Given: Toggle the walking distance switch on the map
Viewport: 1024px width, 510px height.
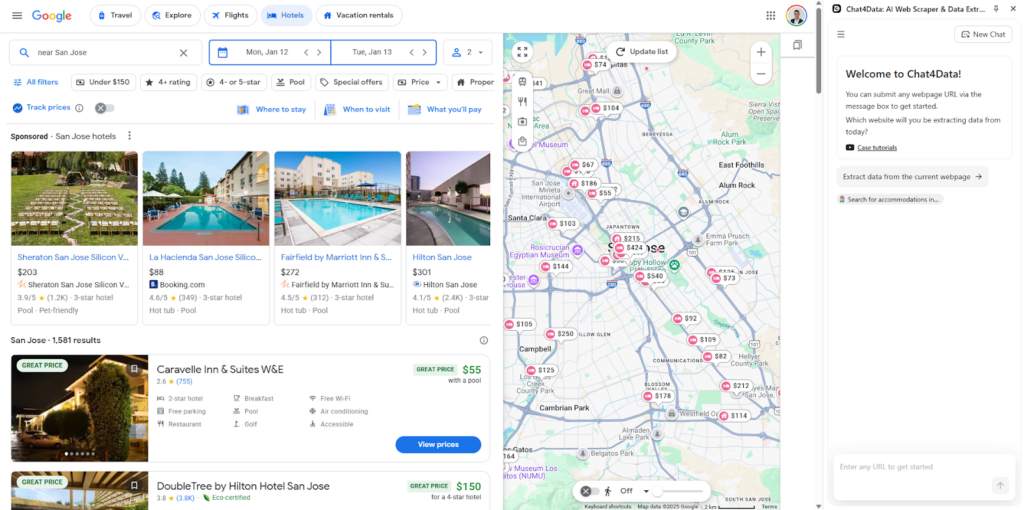Looking at the screenshot, I should pyautogui.click(x=590, y=491).
